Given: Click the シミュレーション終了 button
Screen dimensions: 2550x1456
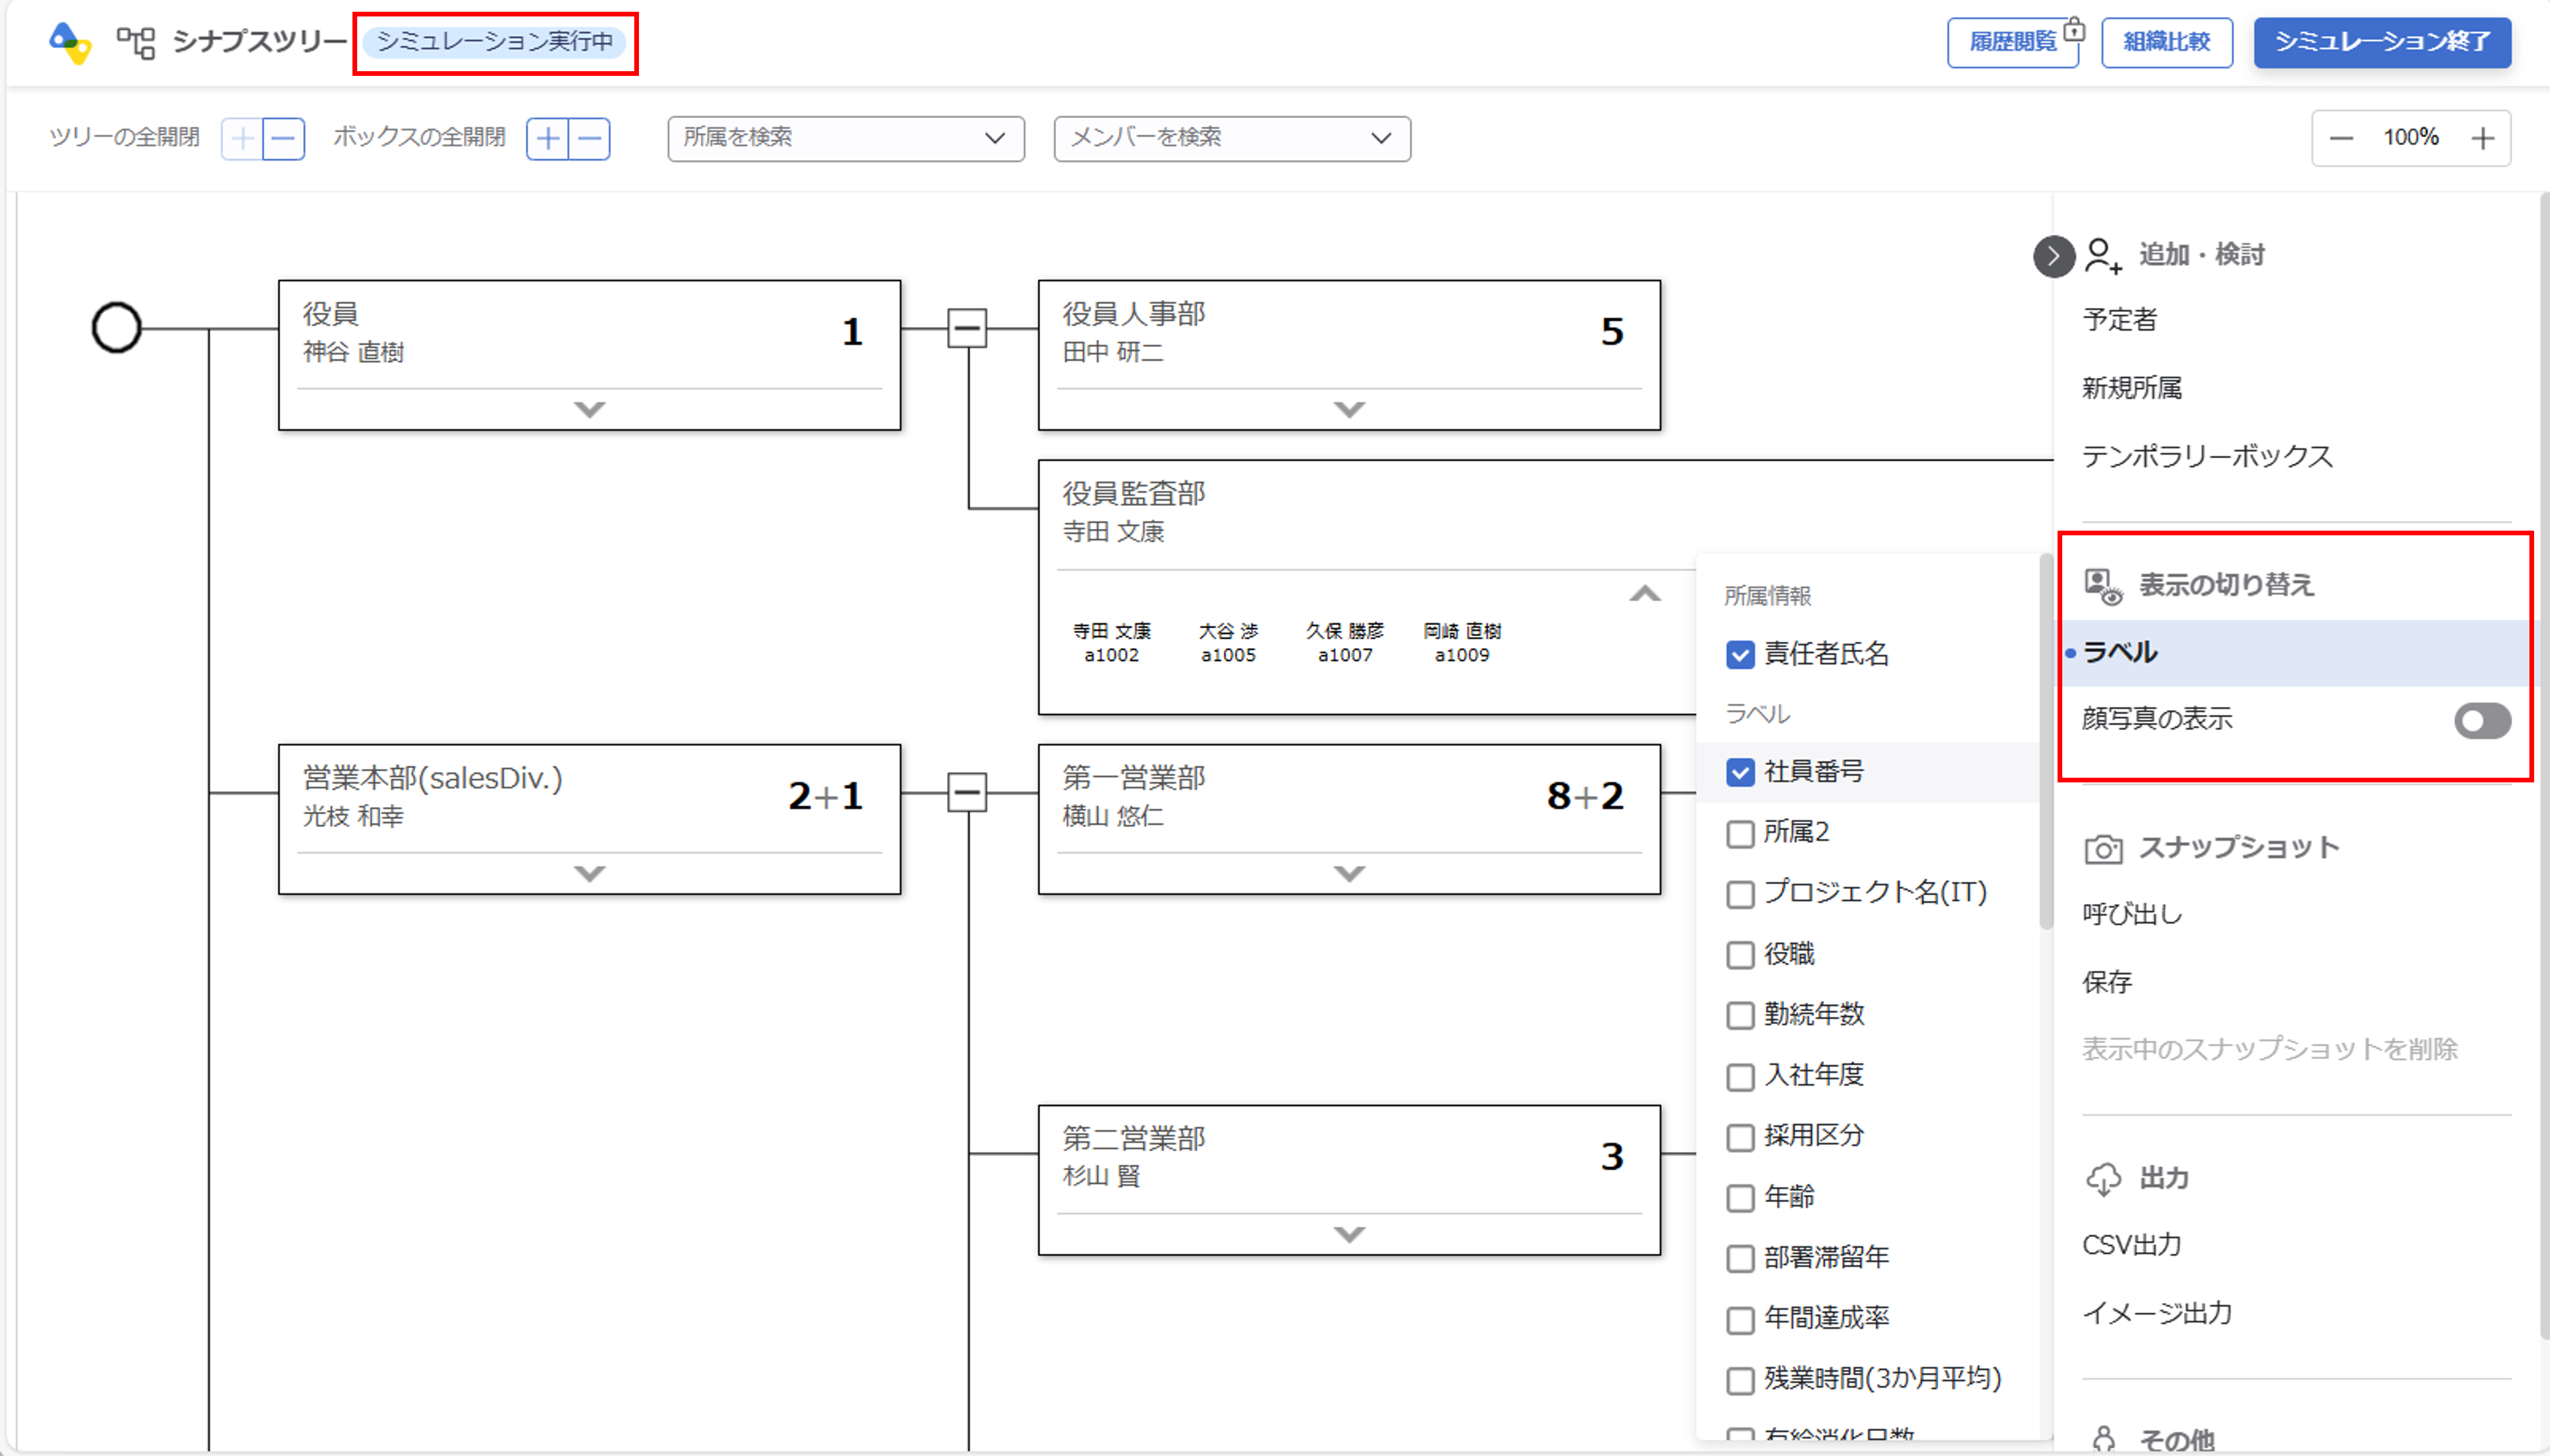Looking at the screenshot, I should (2382, 42).
